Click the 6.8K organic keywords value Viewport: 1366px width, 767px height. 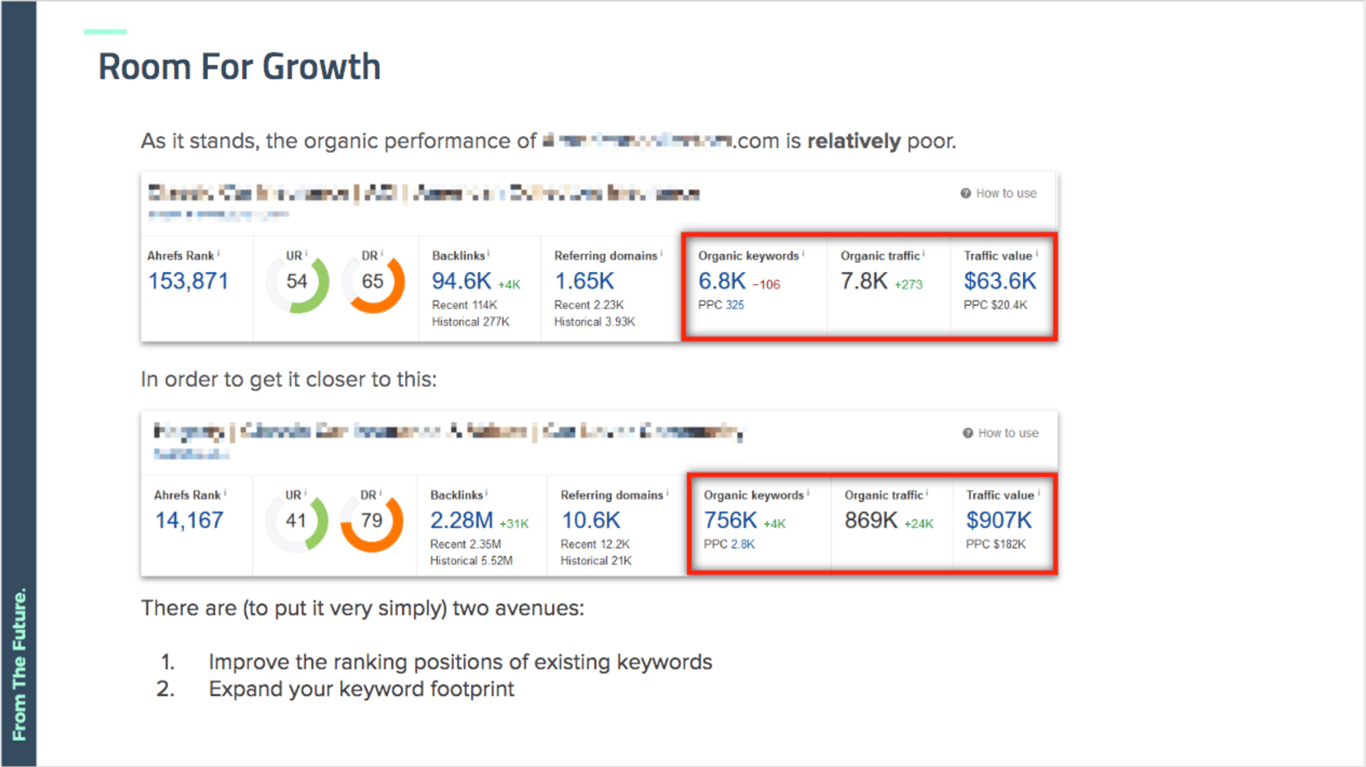point(722,281)
